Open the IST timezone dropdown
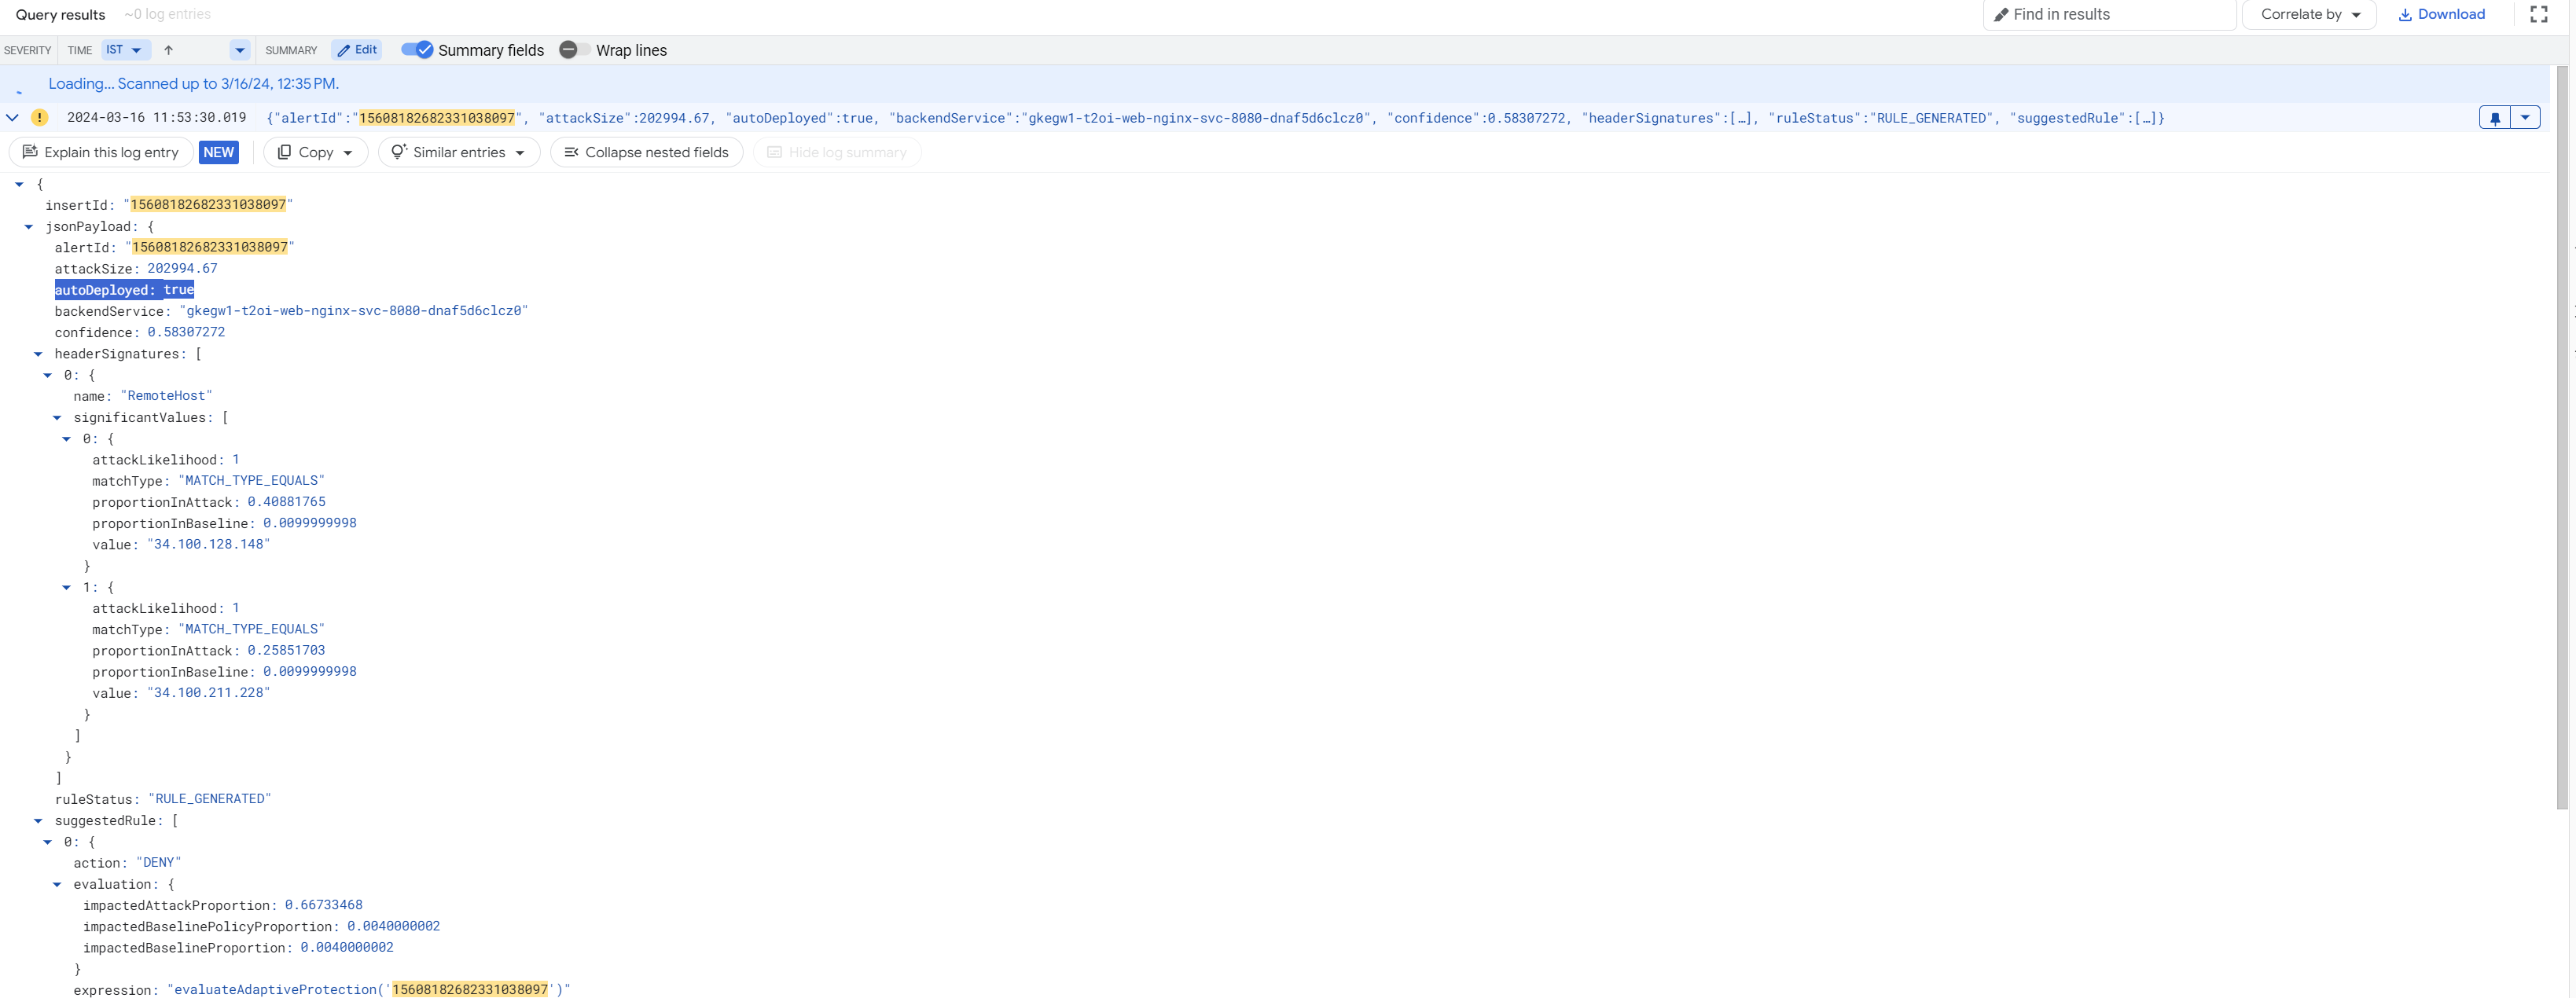 click(x=124, y=49)
